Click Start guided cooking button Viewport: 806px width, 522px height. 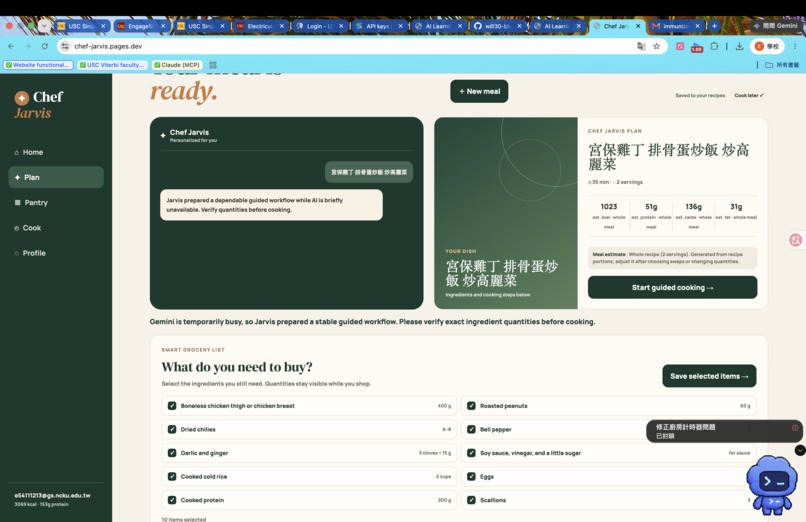pyautogui.click(x=672, y=287)
